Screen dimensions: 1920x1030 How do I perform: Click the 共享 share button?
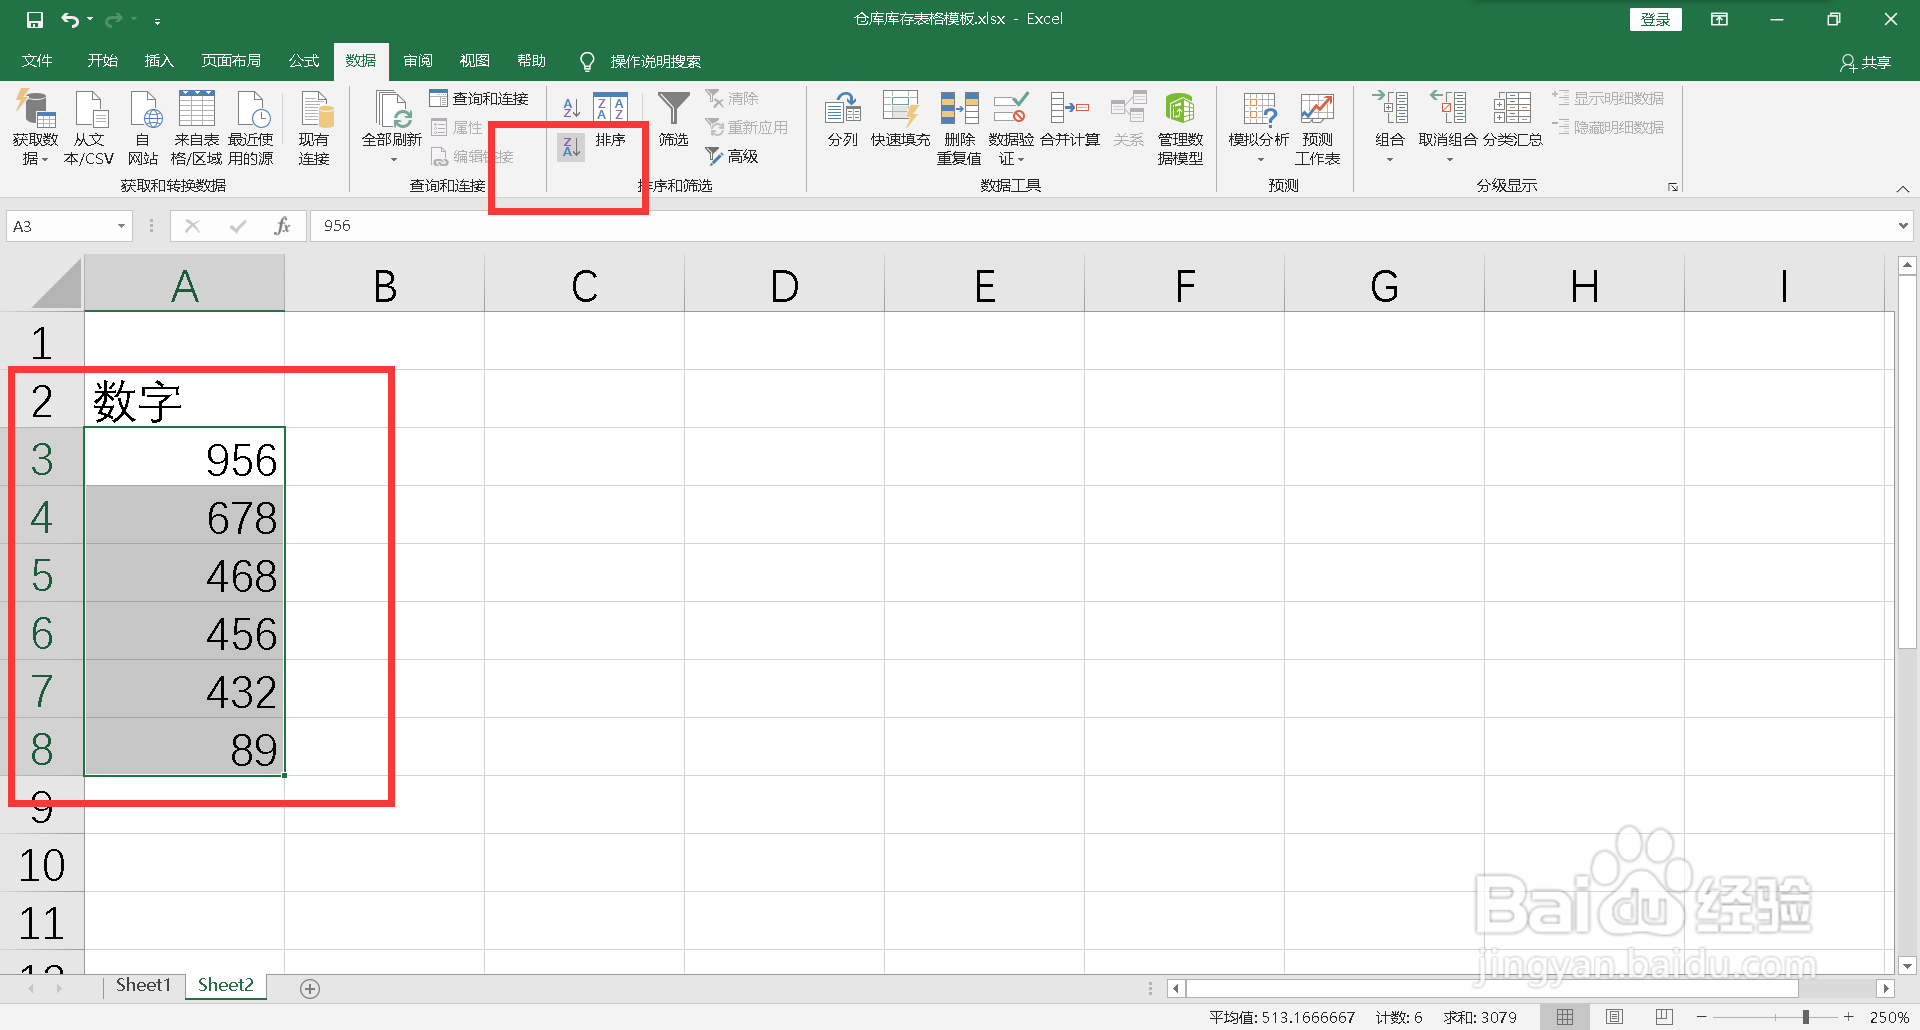point(1866,63)
